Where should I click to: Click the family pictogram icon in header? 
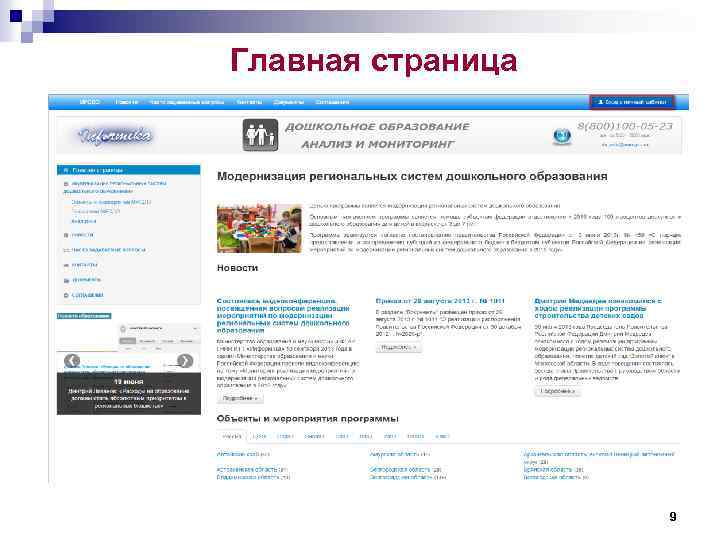point(260,135)
